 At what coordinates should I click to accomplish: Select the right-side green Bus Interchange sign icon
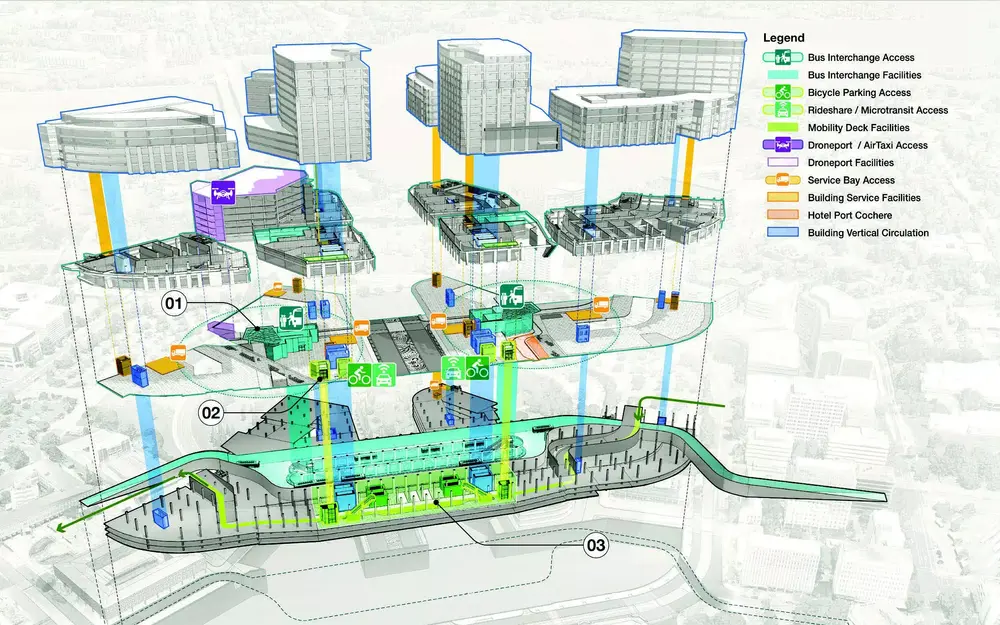513,296
